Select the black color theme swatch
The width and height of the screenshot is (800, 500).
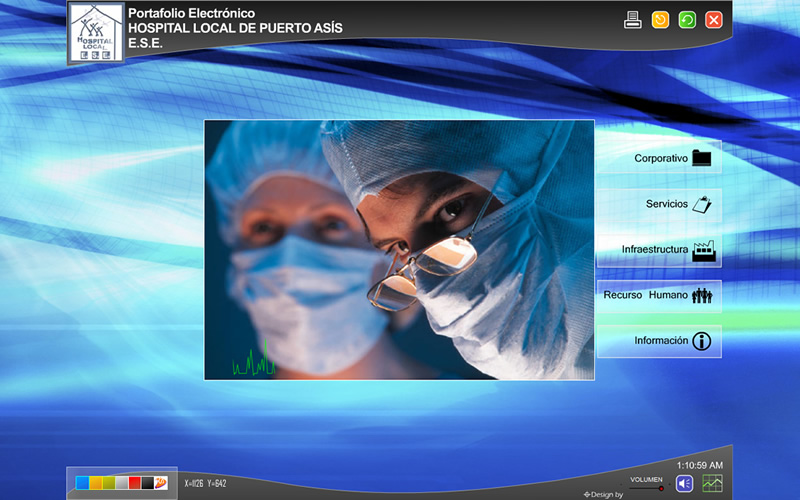click(x=148, y=483)
